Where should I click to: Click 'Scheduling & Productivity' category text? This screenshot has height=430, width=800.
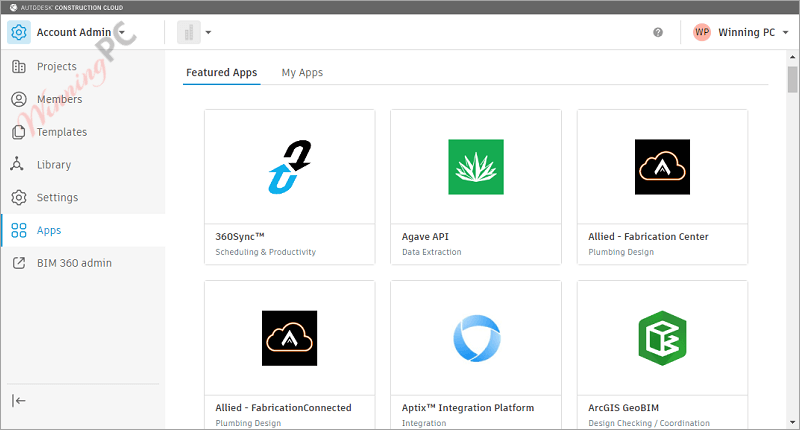(265, 252)
